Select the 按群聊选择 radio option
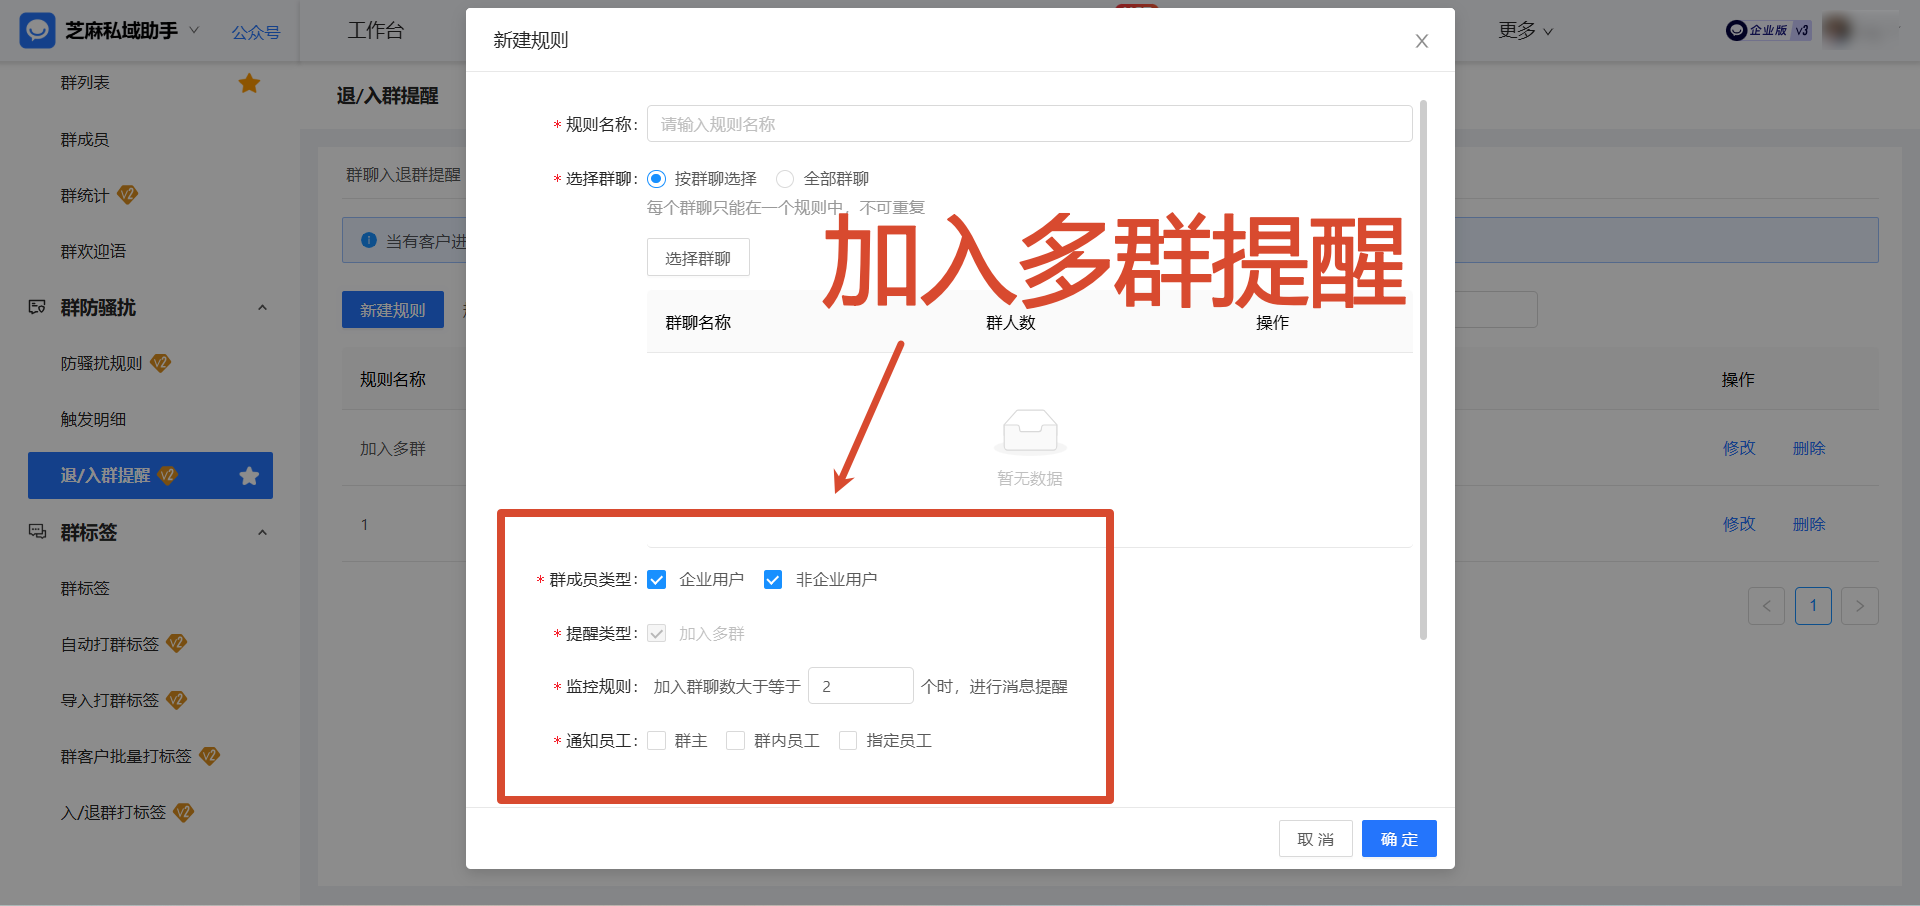The image size is (1920, 906). point(656,179)
